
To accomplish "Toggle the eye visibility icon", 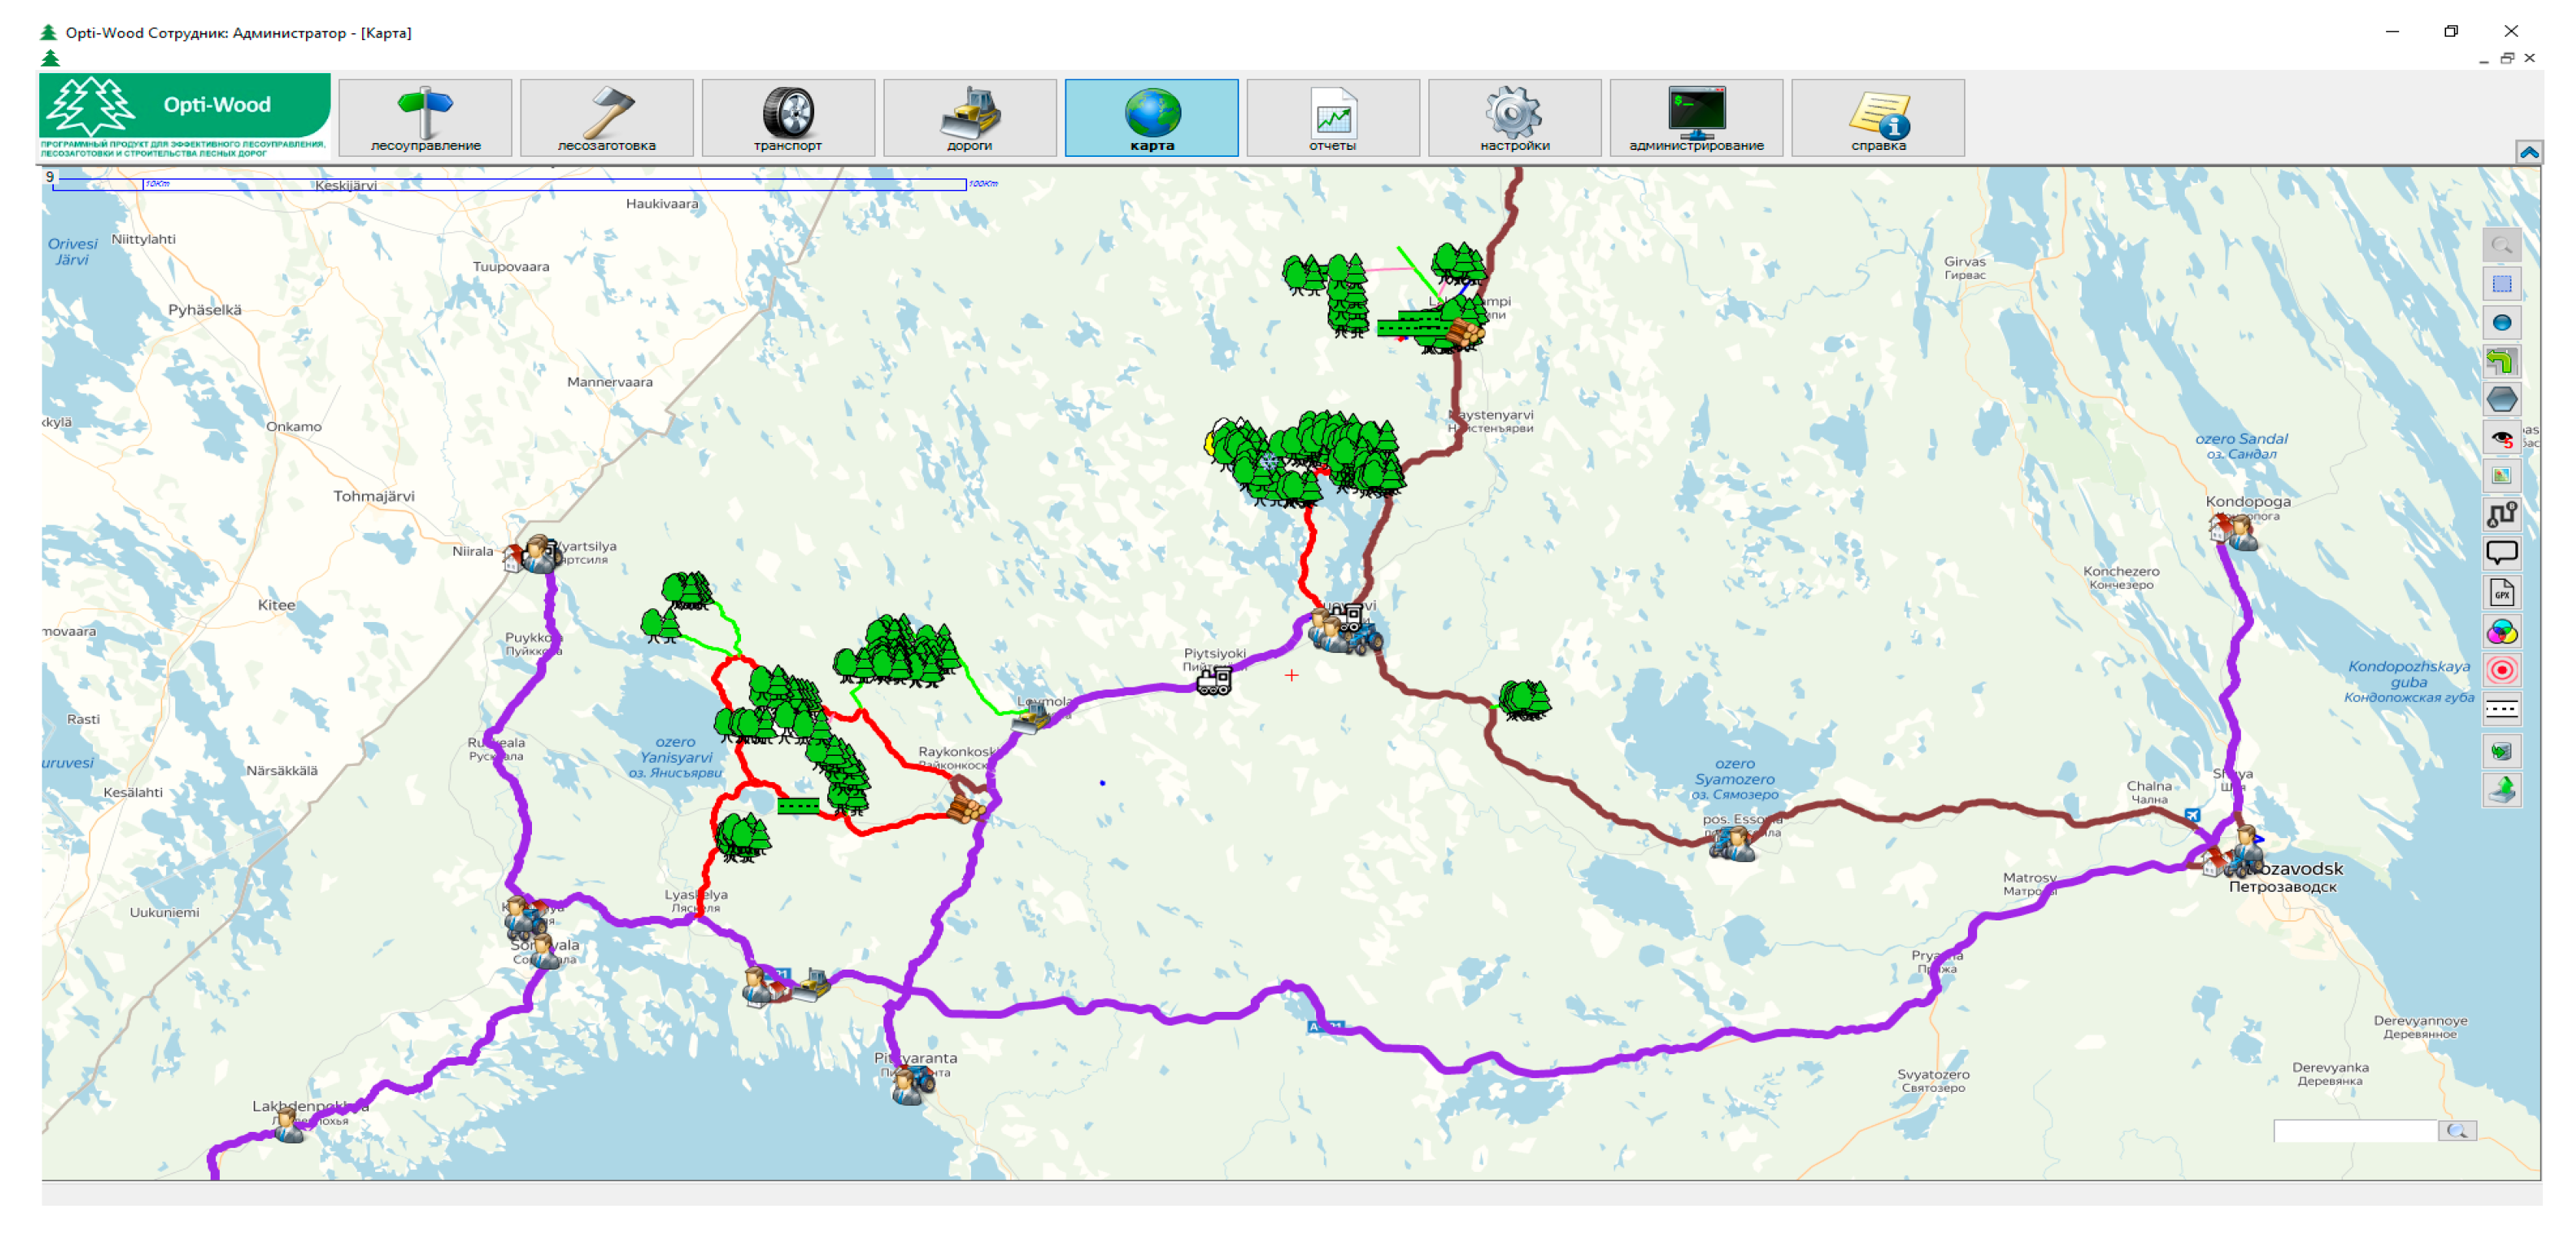I will coord(2501,438).
